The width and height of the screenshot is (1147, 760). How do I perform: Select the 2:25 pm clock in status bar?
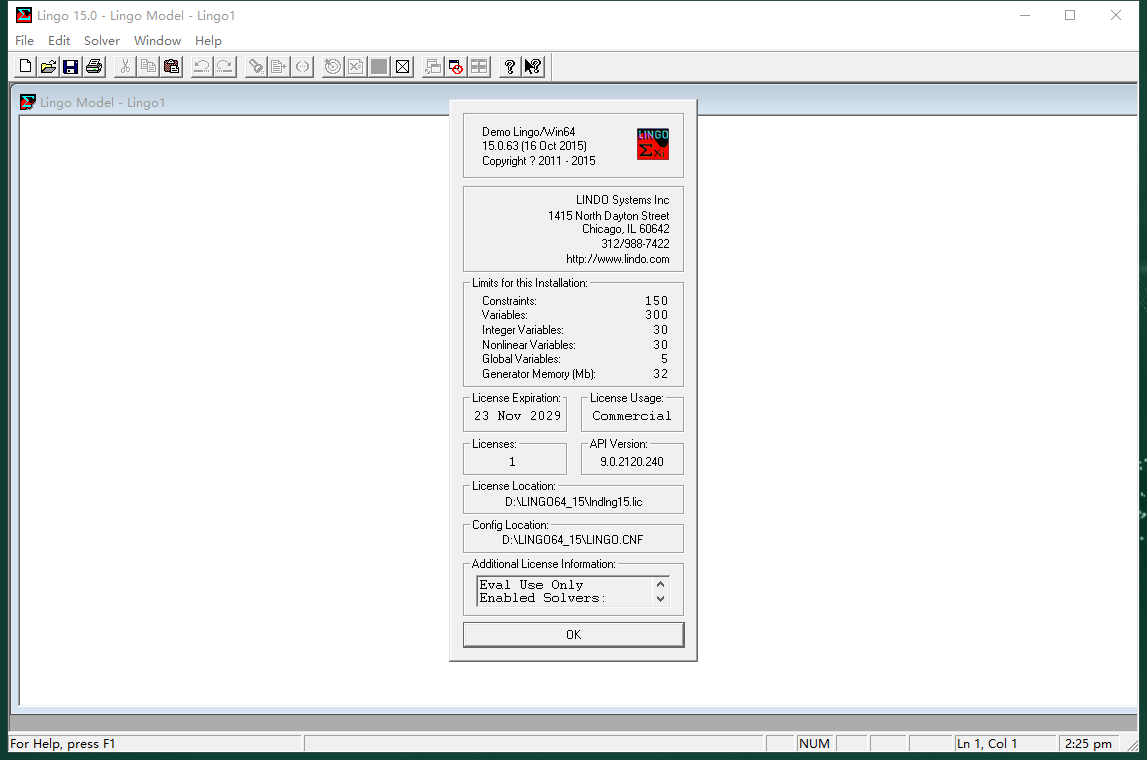1088,743
